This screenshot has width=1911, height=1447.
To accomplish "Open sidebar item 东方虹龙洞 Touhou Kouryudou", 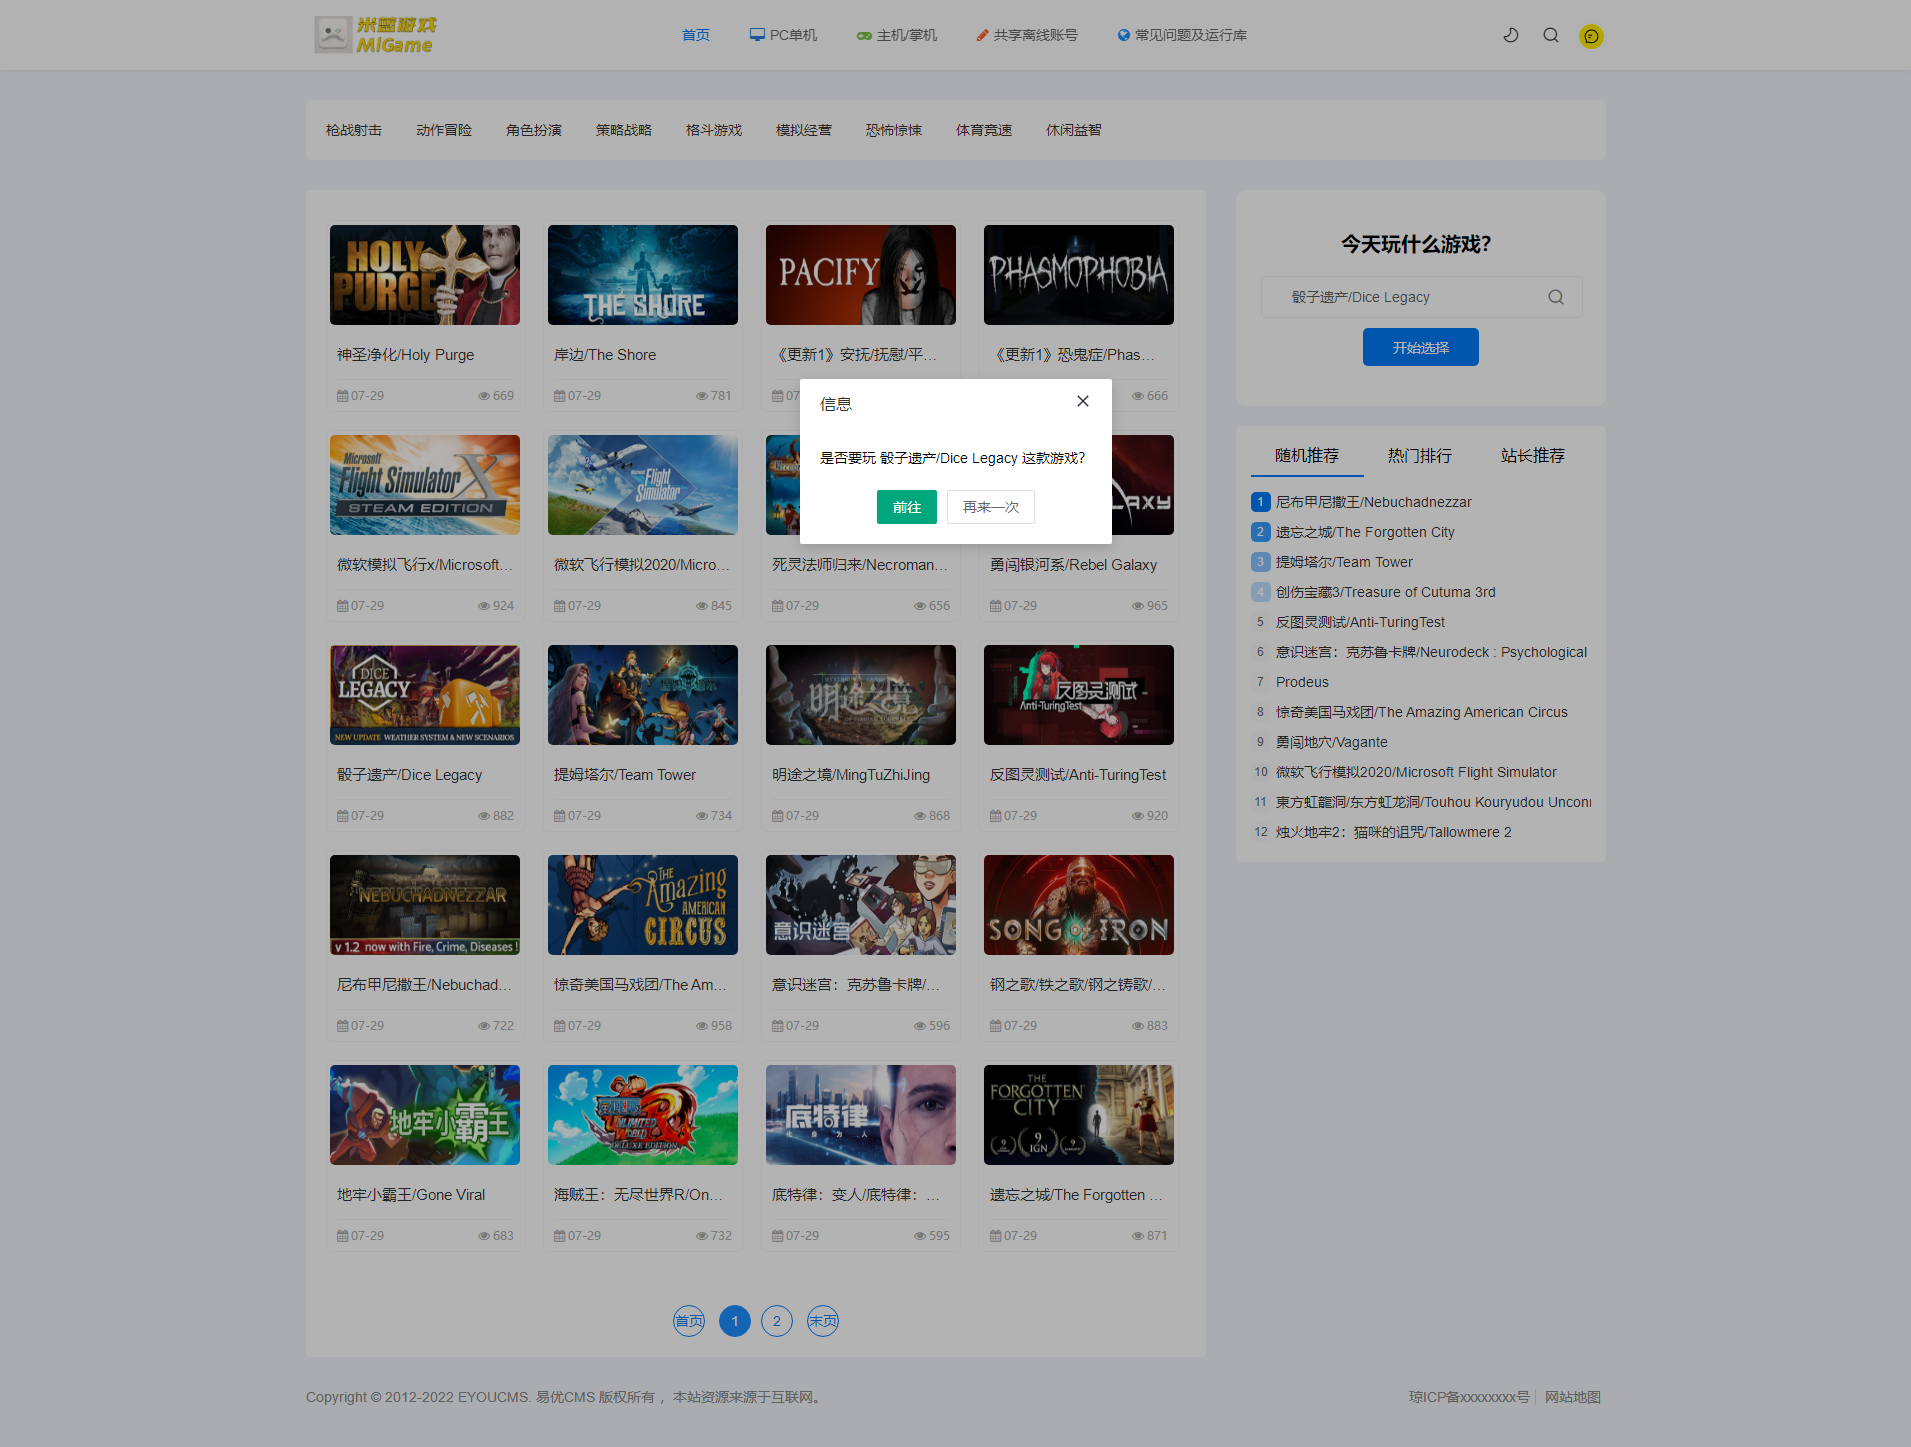I will point(1434,802).
